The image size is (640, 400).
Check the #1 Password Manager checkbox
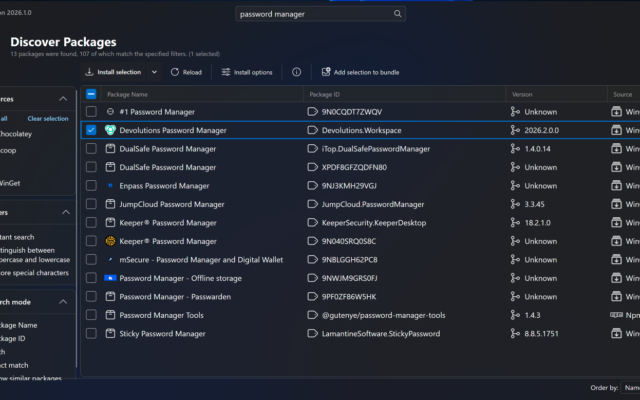tap(91, 111)
